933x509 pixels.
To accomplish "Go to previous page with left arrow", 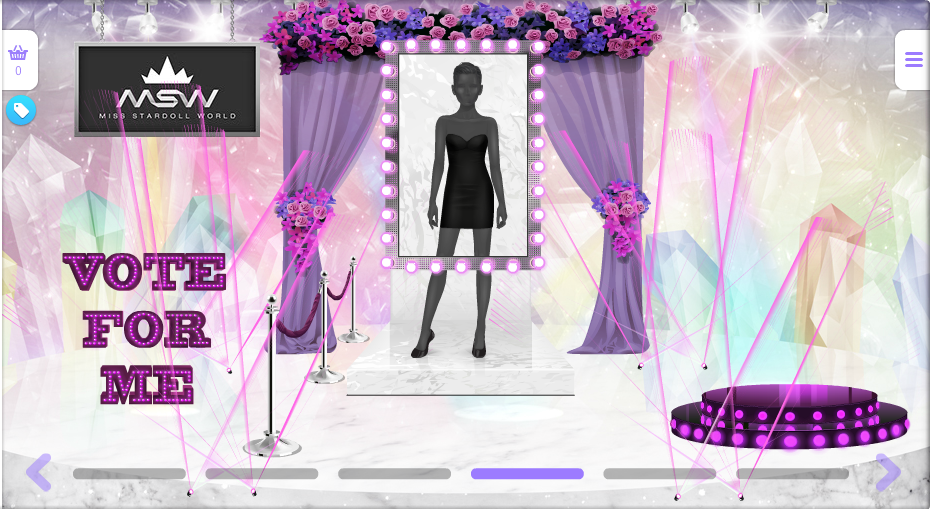I will 39,472.
